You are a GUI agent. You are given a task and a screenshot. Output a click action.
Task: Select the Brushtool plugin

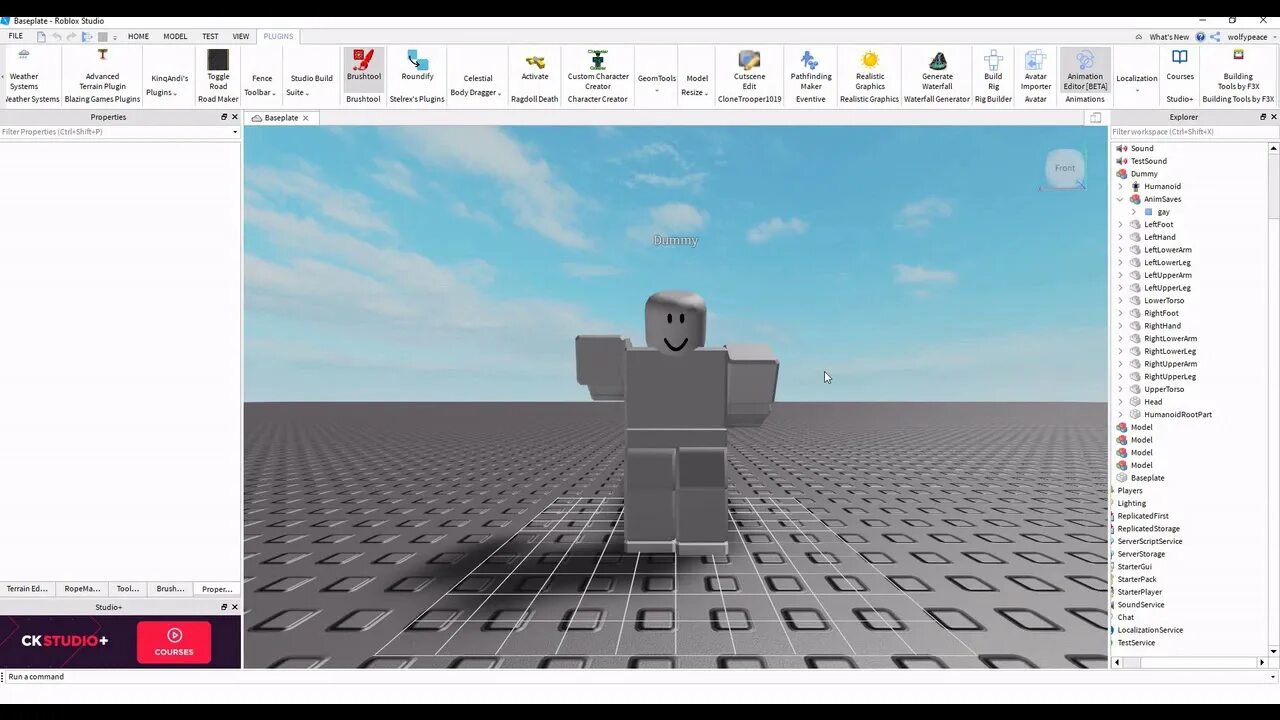click(x=364, y=70)
